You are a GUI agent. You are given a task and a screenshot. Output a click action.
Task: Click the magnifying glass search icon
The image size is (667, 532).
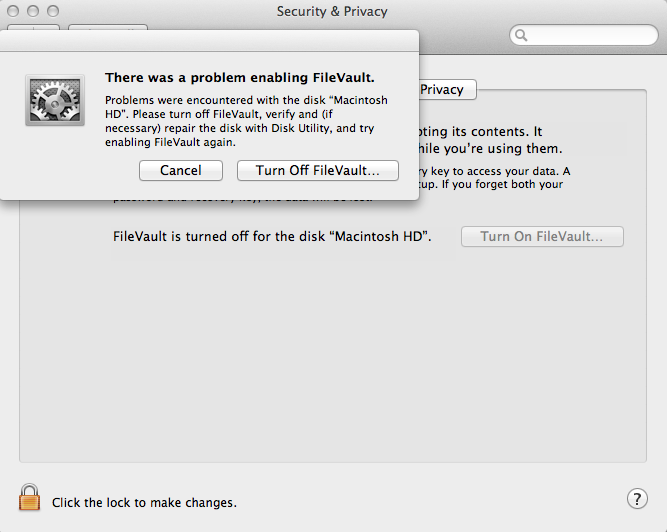pos(521,35)
